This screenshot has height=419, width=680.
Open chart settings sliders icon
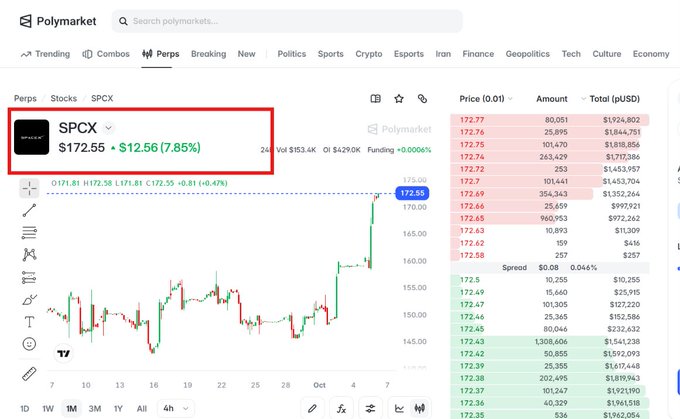pyautogui.click(x=370, y=408)
